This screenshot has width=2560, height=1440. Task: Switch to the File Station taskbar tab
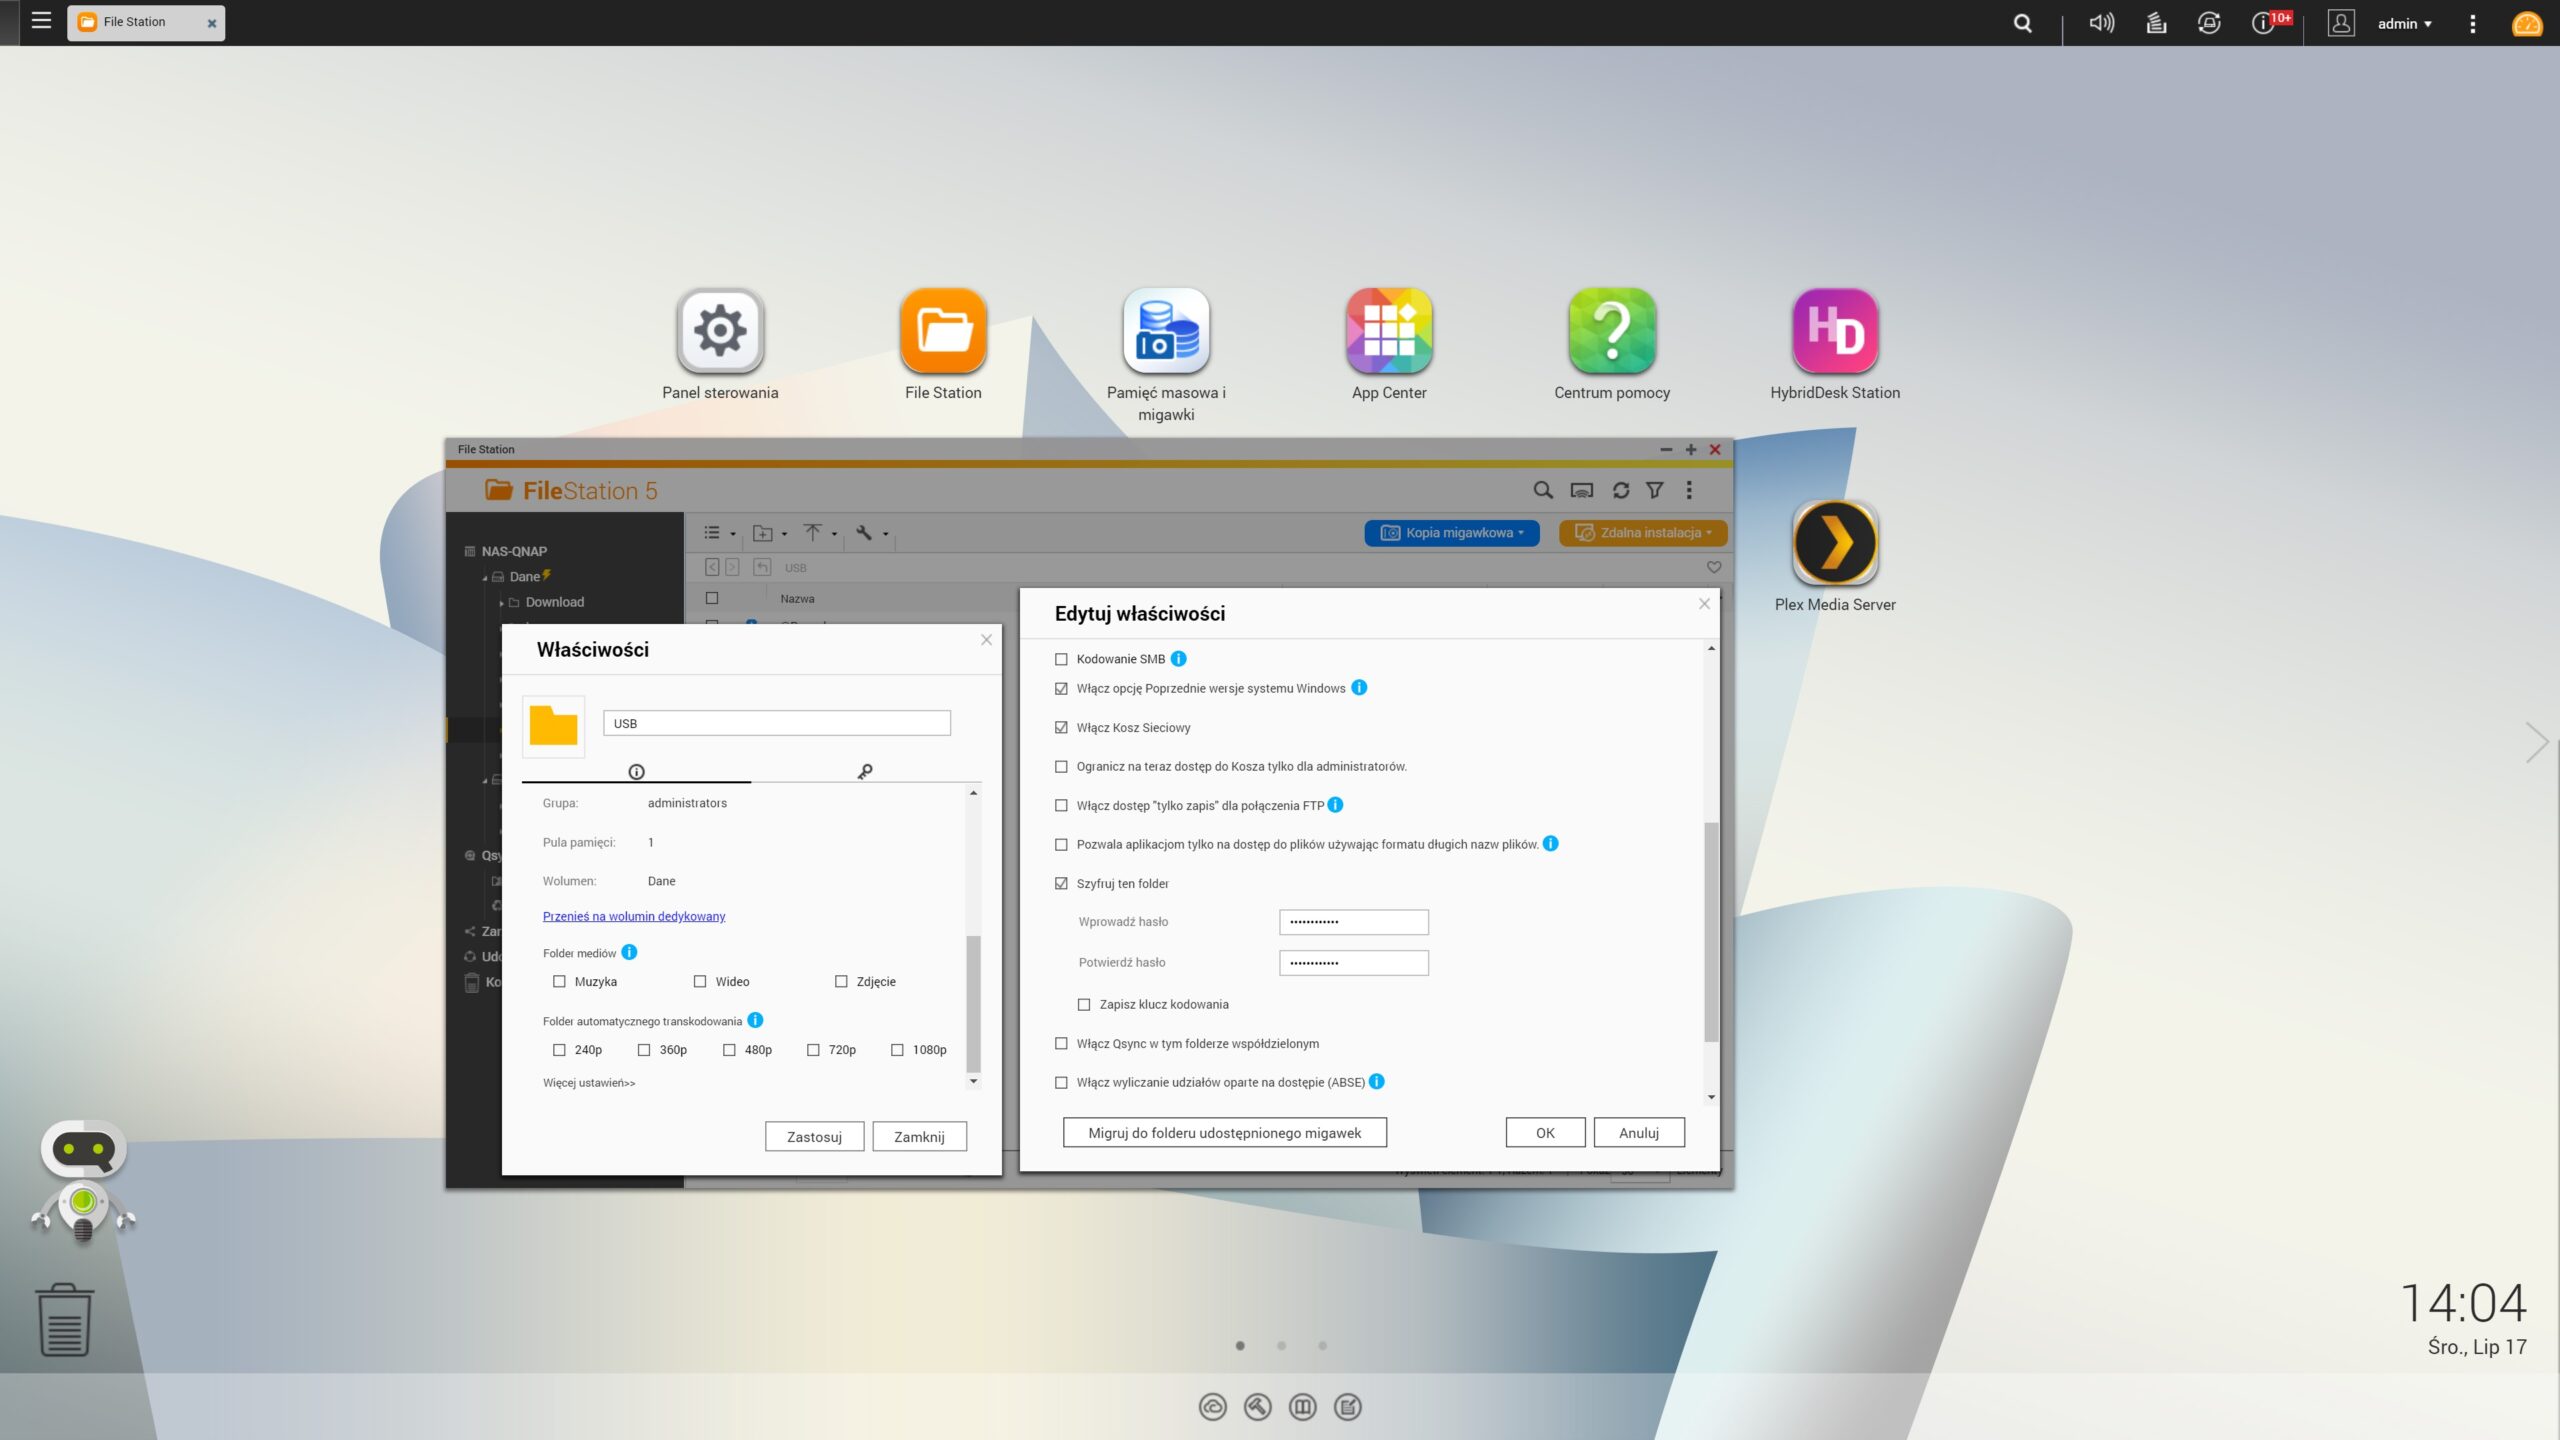click(x=146, y=22)
